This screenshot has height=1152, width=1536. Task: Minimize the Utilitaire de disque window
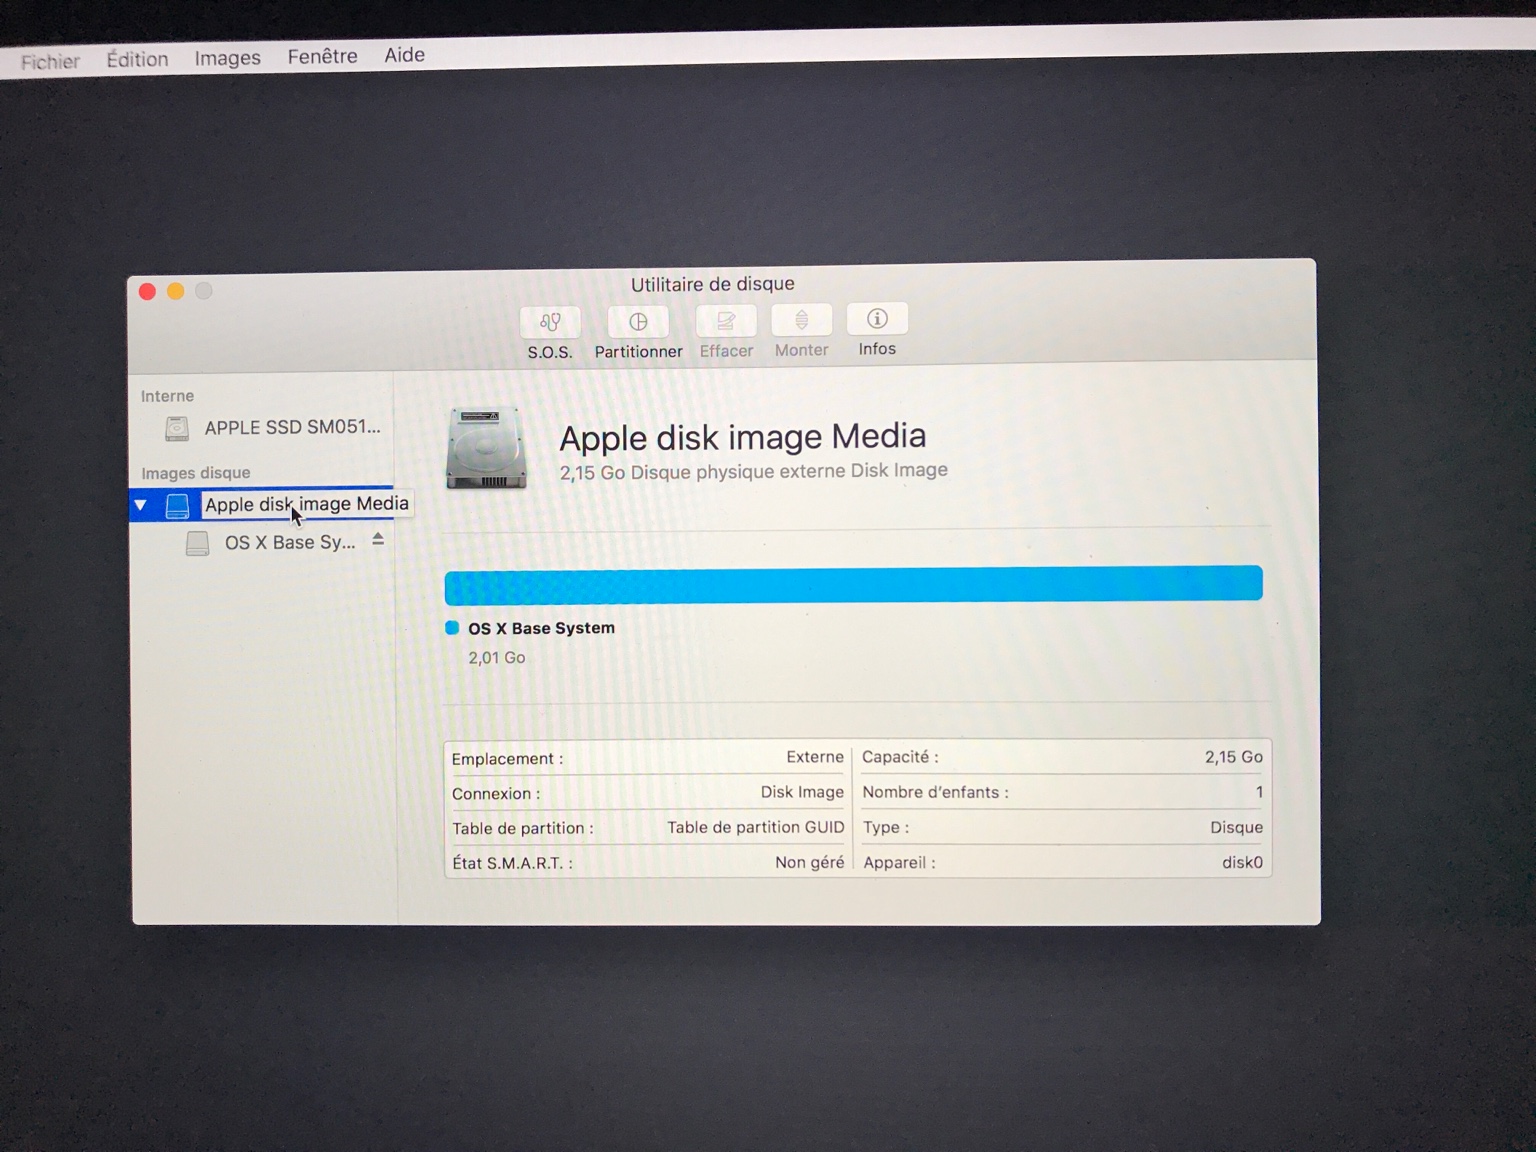click(x=175, y=291)
